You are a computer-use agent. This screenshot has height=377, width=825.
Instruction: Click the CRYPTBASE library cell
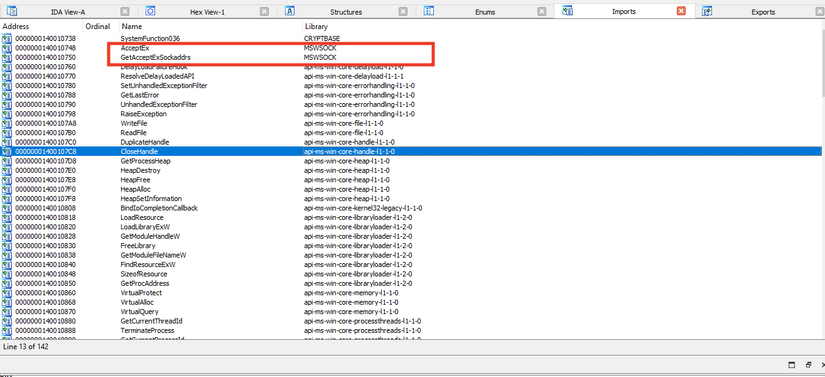321,38
